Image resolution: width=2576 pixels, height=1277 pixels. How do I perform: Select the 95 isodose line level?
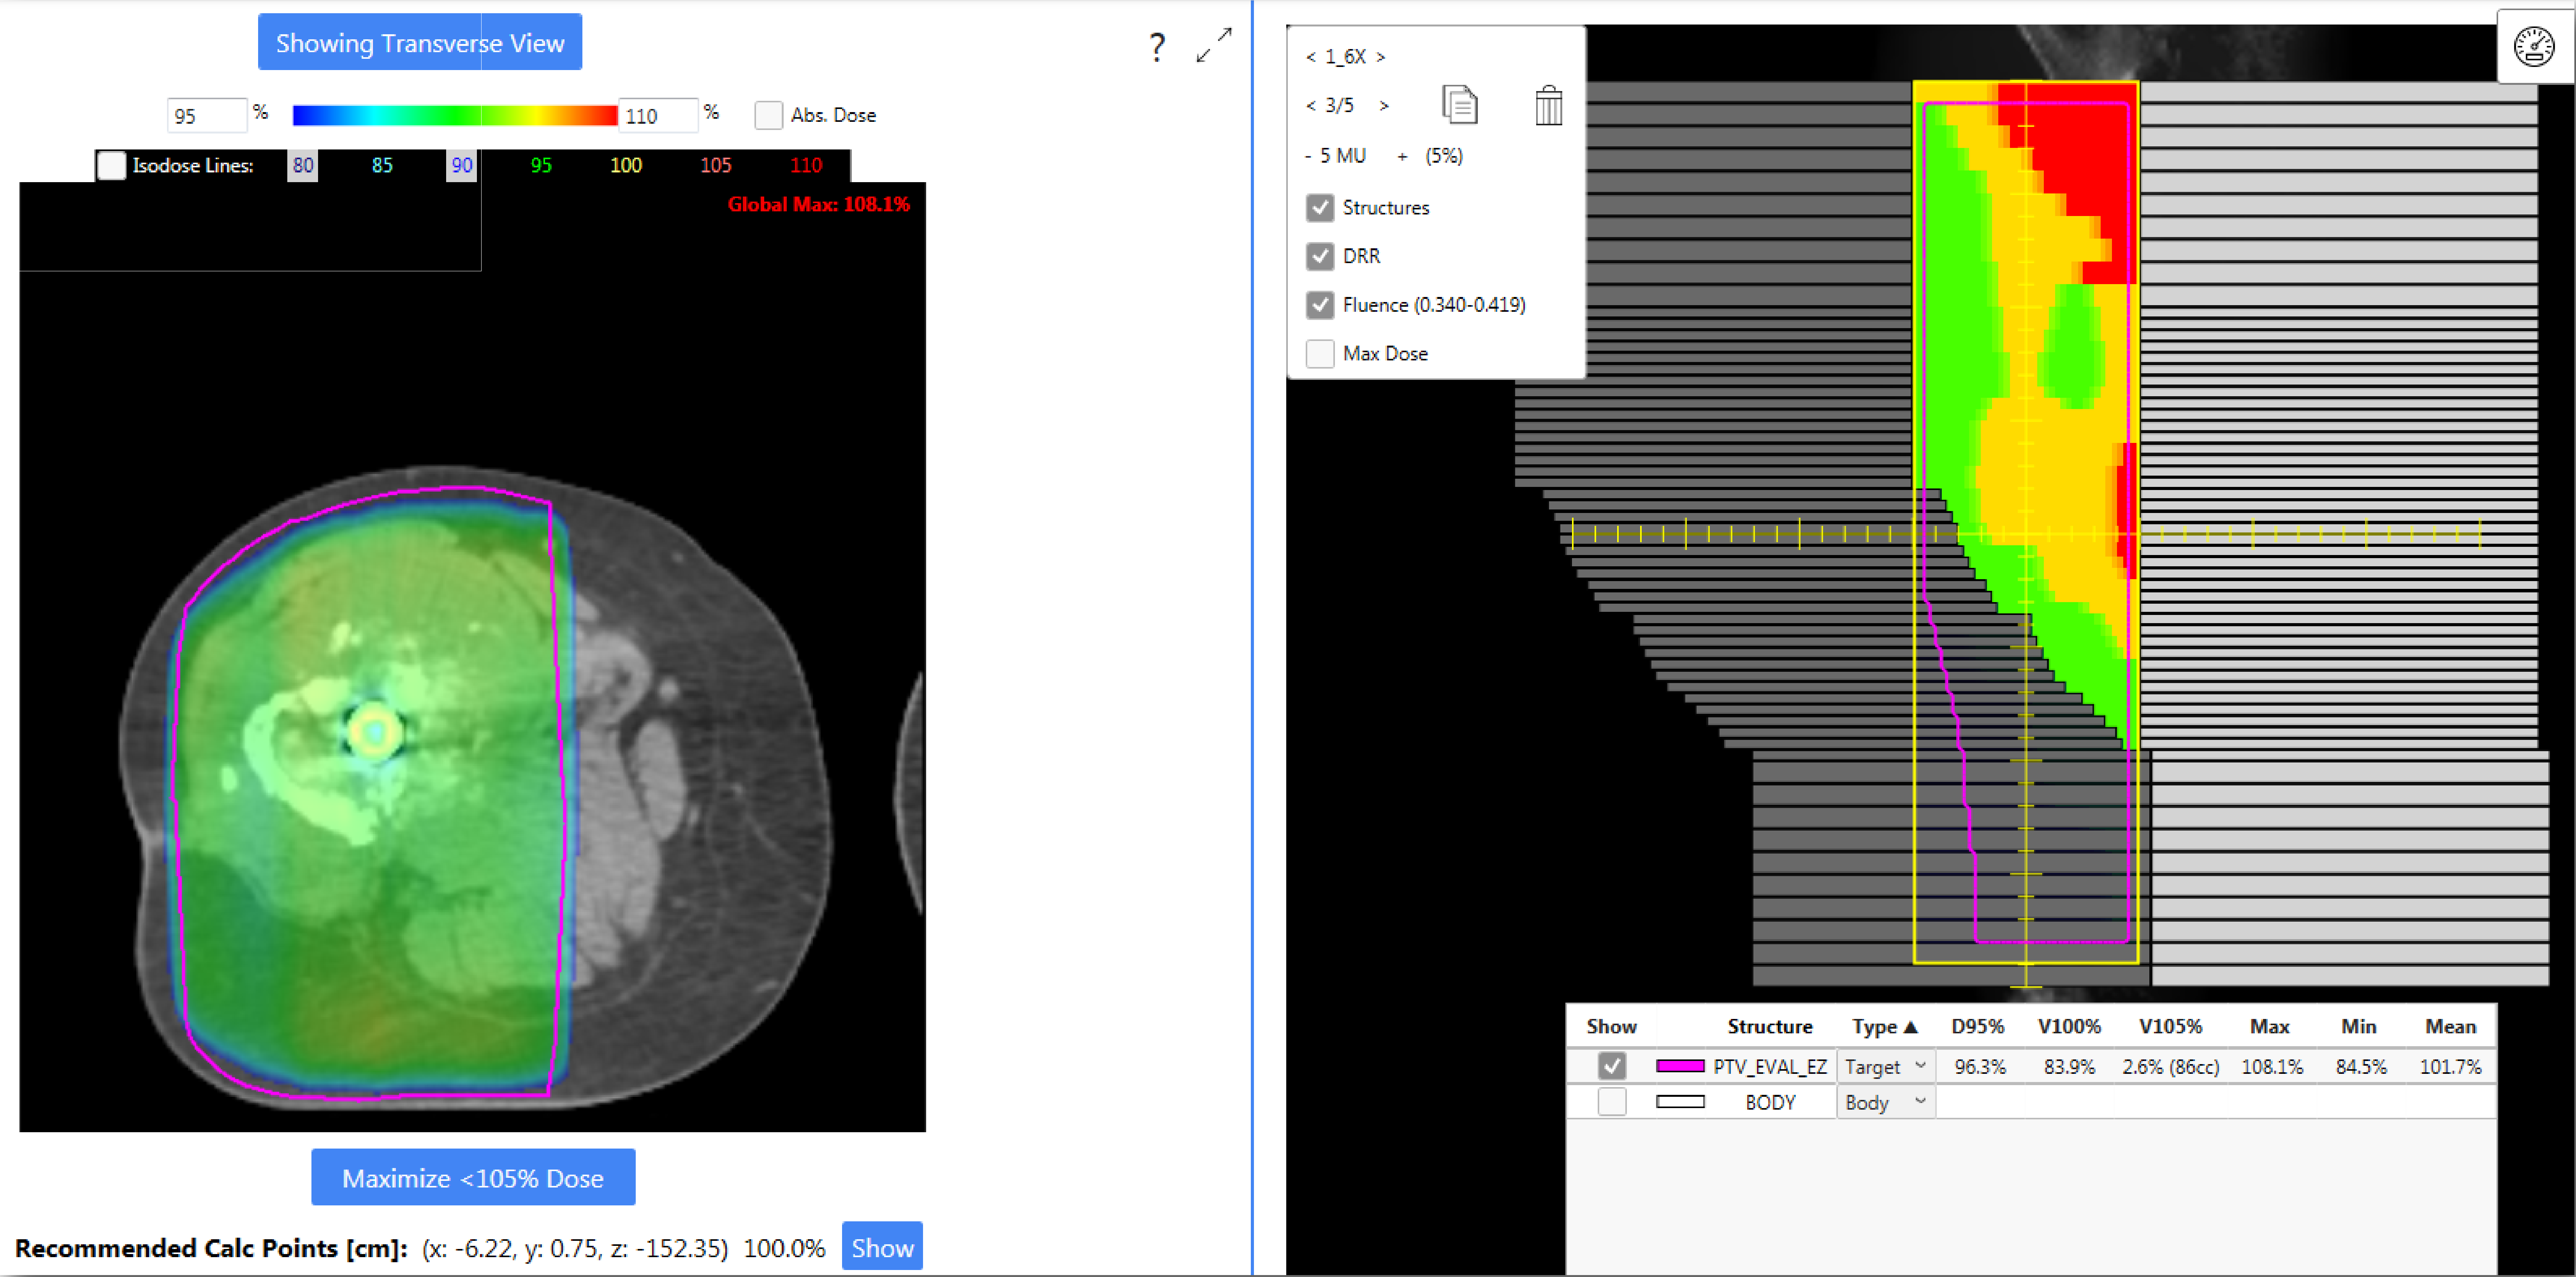point(541,165)
